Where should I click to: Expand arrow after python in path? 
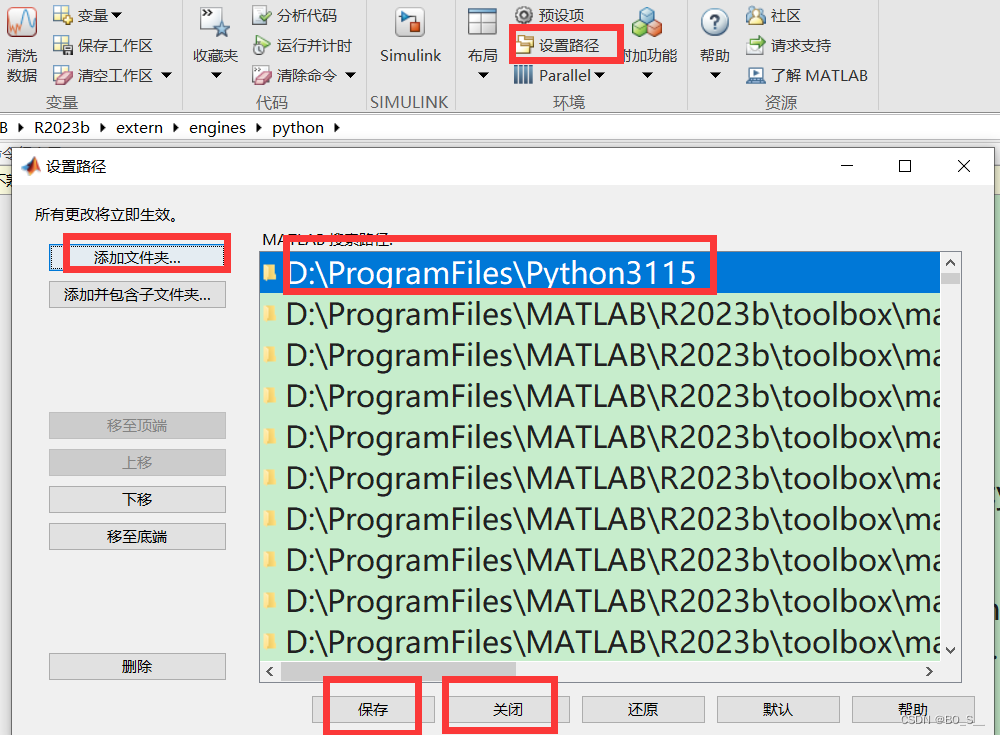click(337, 128)
